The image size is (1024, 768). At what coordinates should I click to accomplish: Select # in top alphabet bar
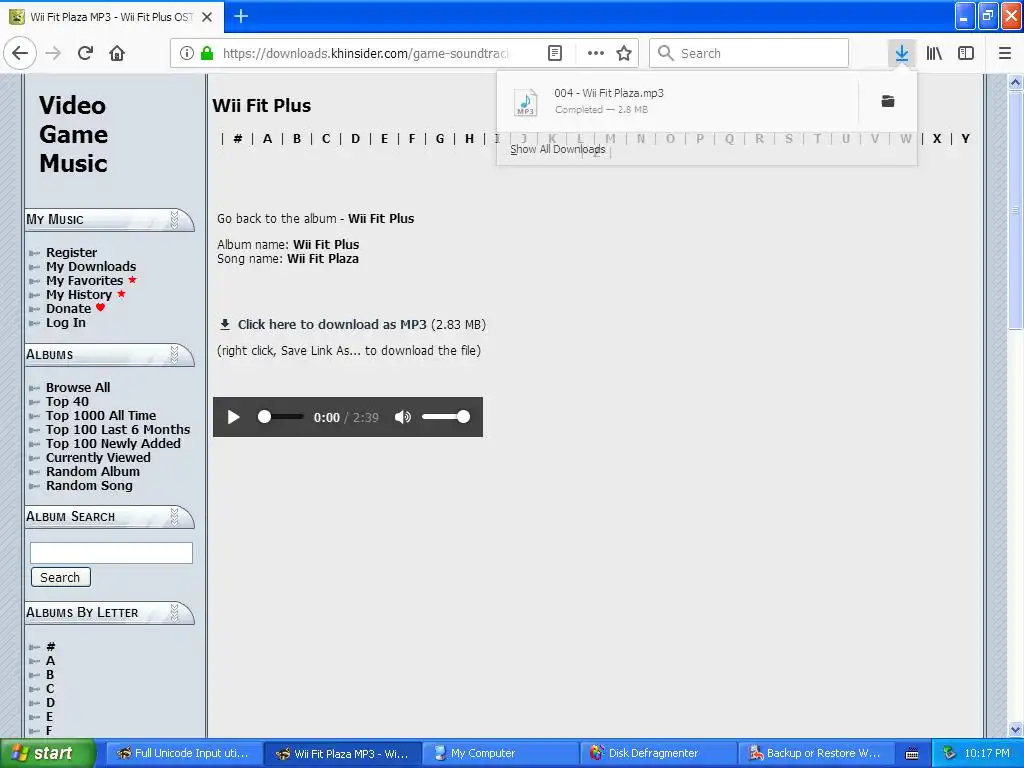click(238, 138)
